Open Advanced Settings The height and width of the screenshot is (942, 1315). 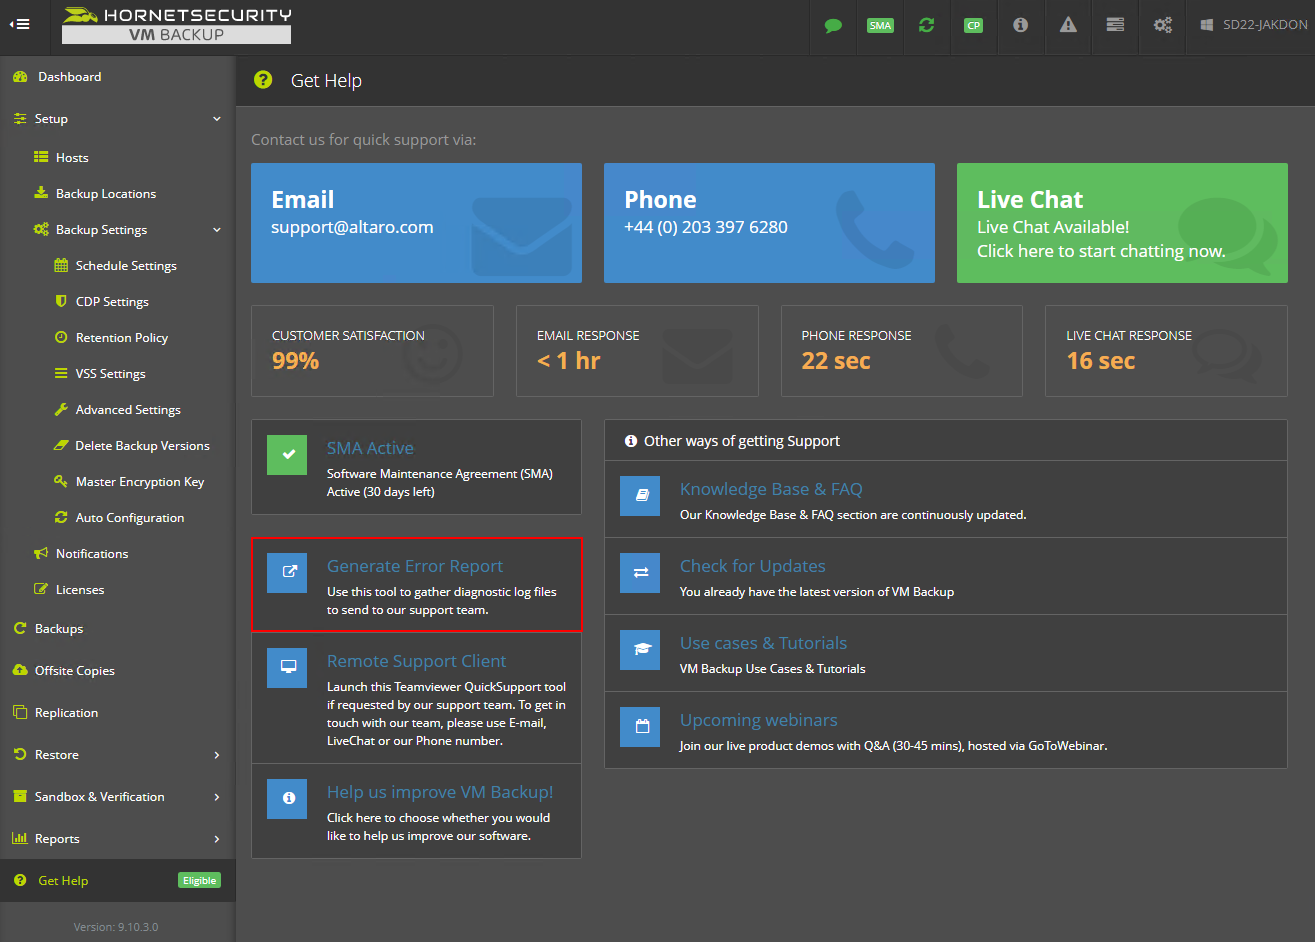128,410
